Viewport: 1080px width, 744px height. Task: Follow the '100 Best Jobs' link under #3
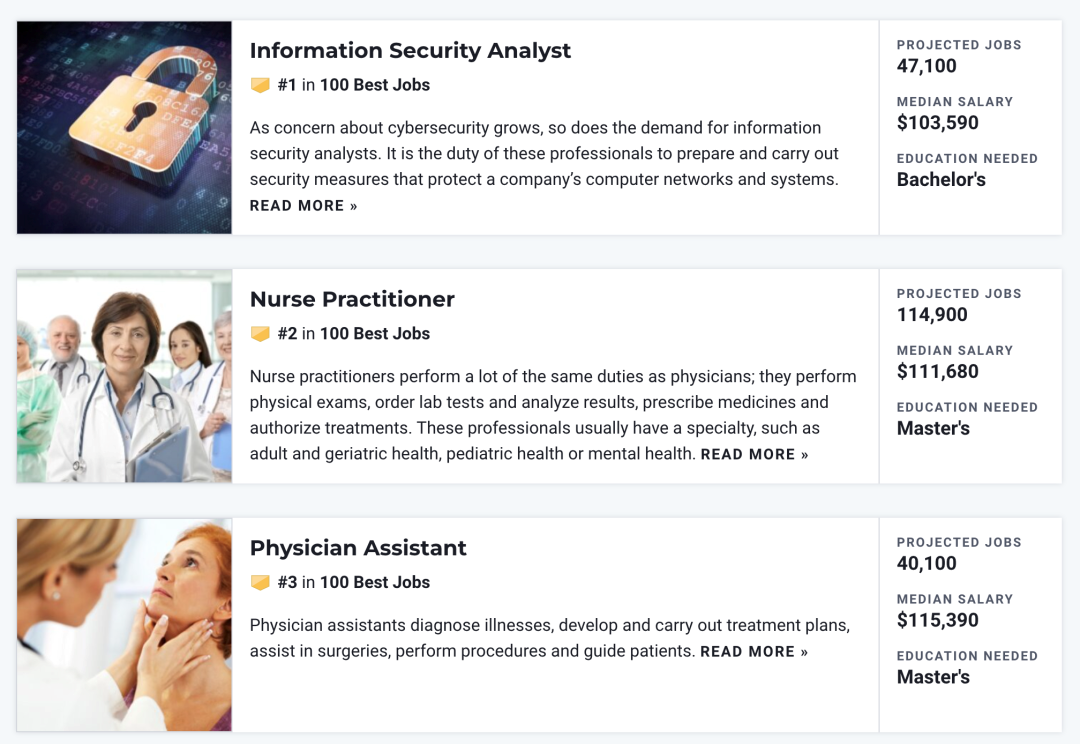(x=375, y=582)
